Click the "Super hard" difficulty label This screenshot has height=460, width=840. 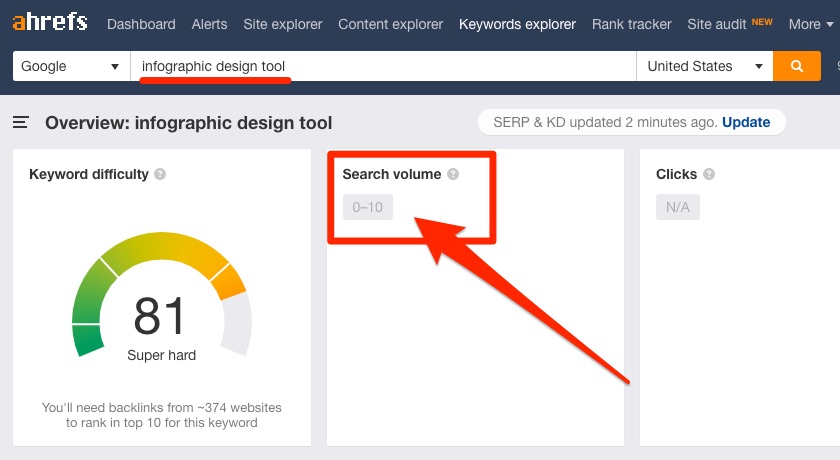[x=161, y=355]
